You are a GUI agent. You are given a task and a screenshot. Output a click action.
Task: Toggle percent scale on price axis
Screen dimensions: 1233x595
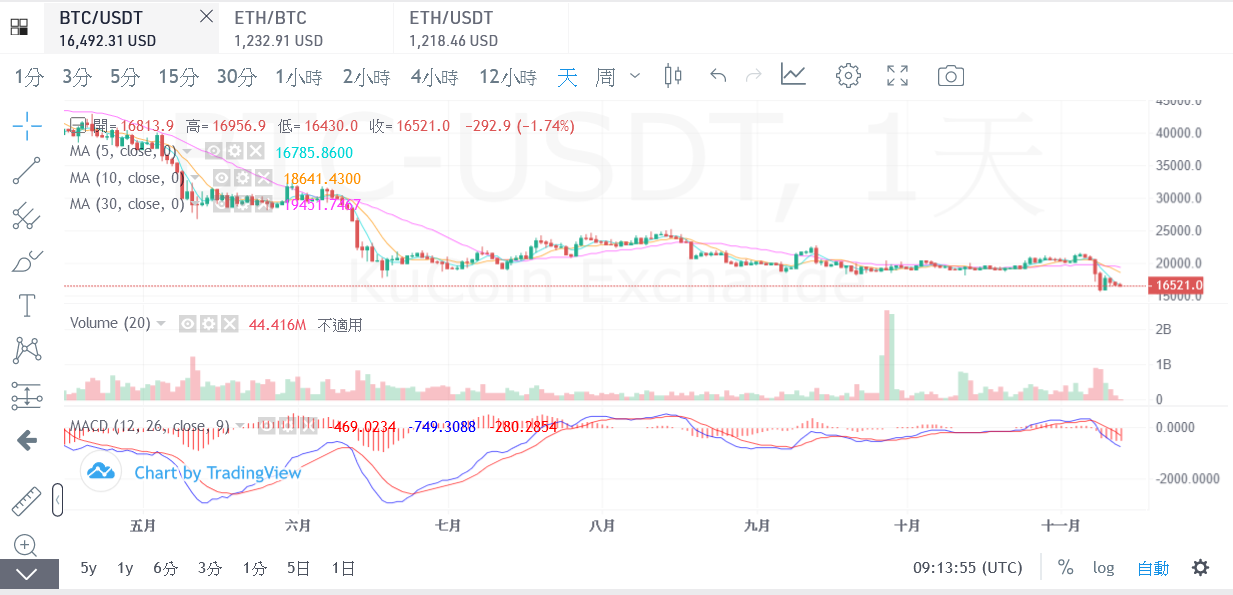pyautogui.click(x=1065, y=568)
